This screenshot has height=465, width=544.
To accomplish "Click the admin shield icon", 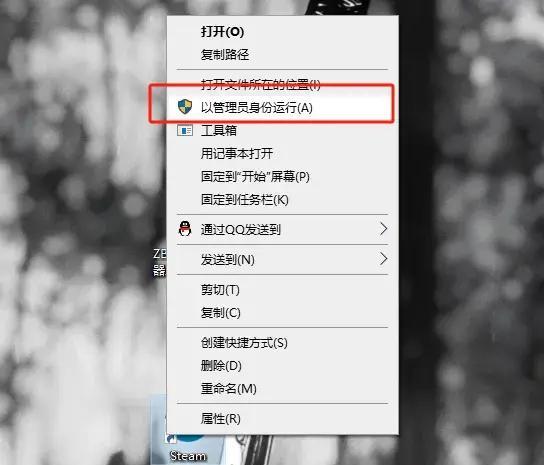I will coord(185,107).
